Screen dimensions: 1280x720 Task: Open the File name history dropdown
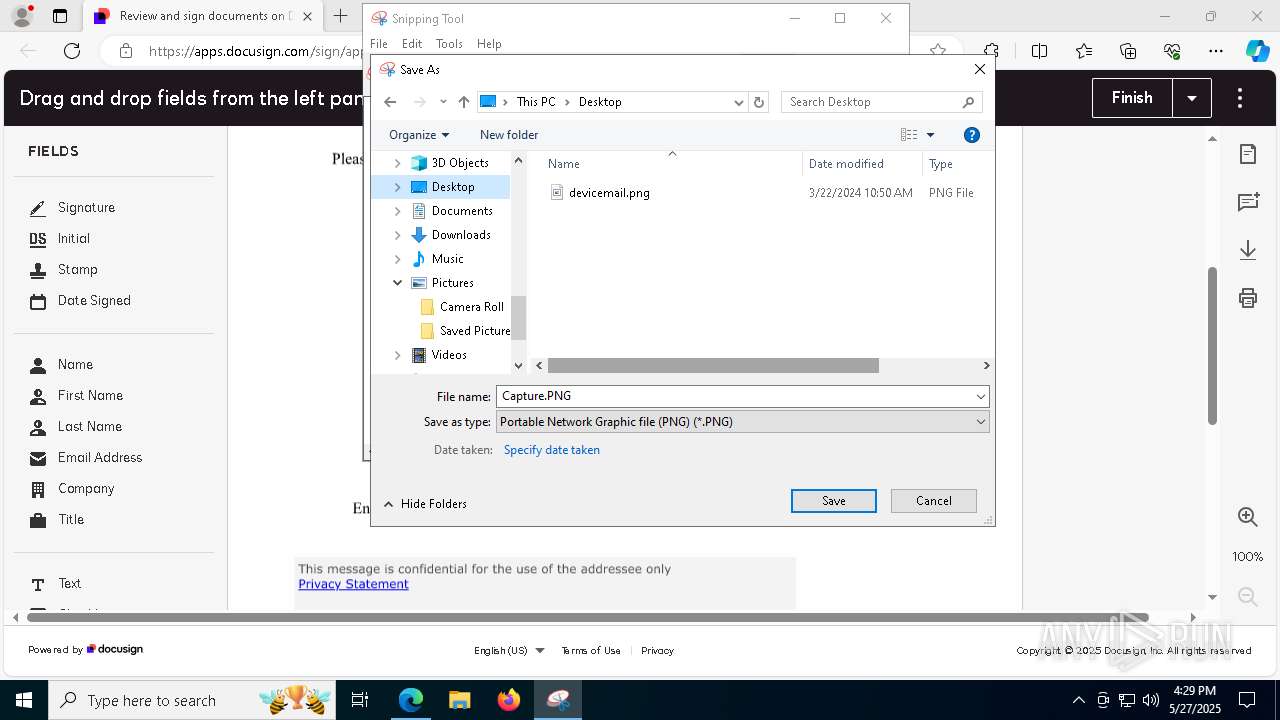(x=980, y=396)
